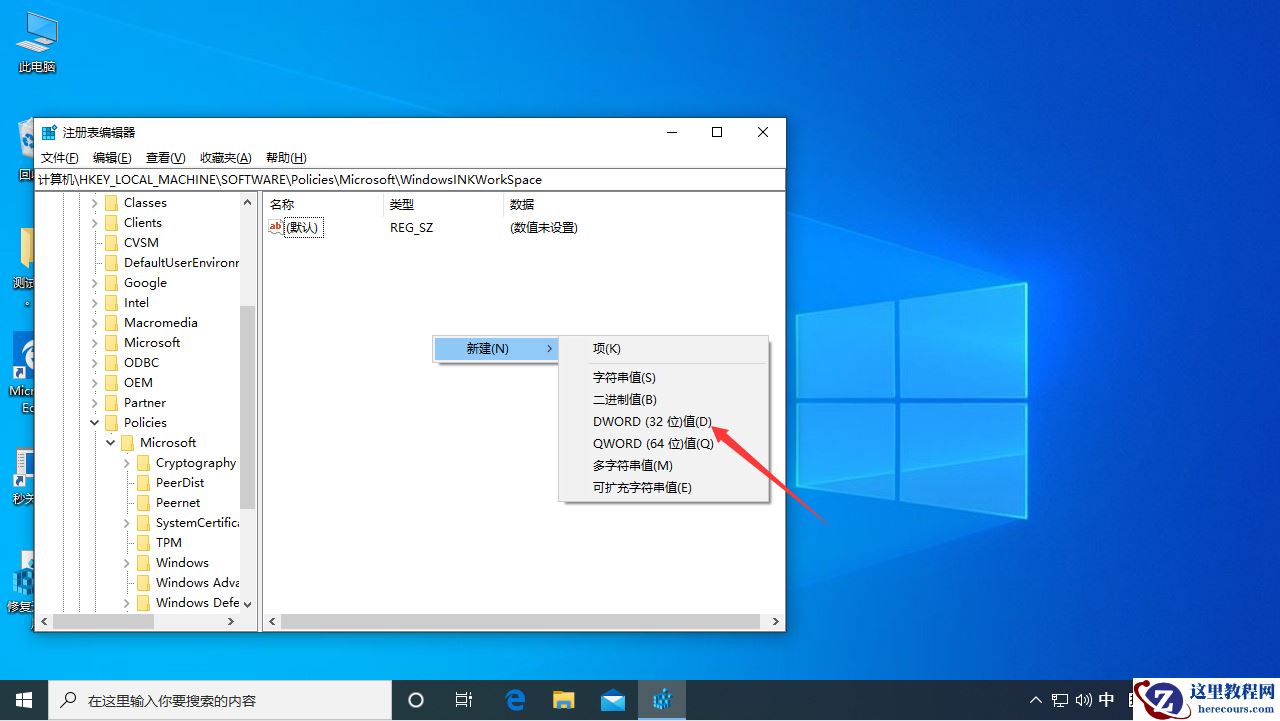Select the (默认) value in the right pane
Image resolution: width=1280 pixels, height=721 pixels.
pos(302,227)
